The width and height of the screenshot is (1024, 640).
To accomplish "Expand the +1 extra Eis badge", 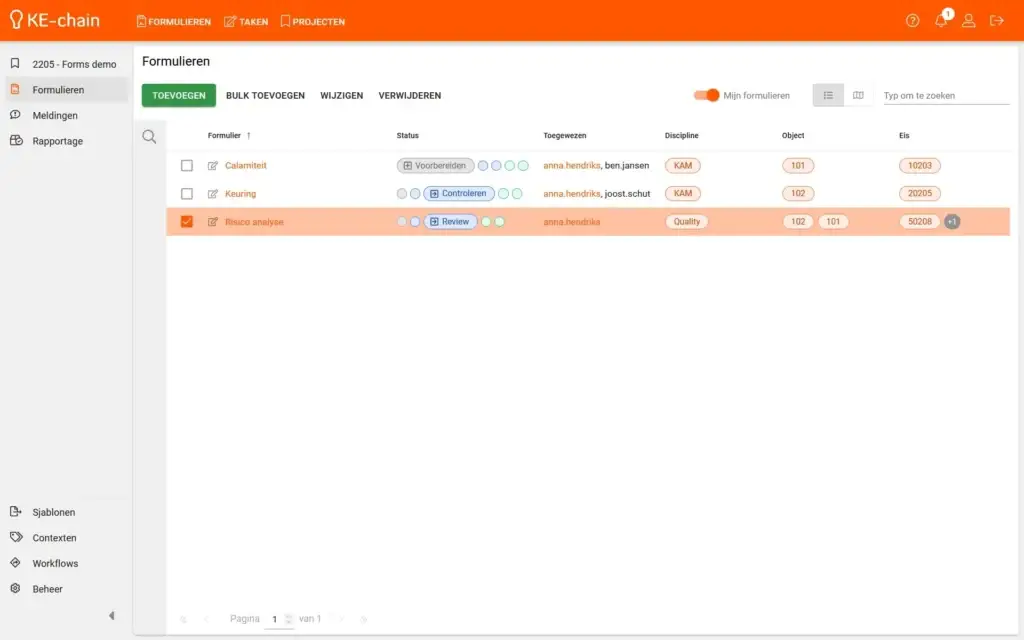I will tap(952, 222).
